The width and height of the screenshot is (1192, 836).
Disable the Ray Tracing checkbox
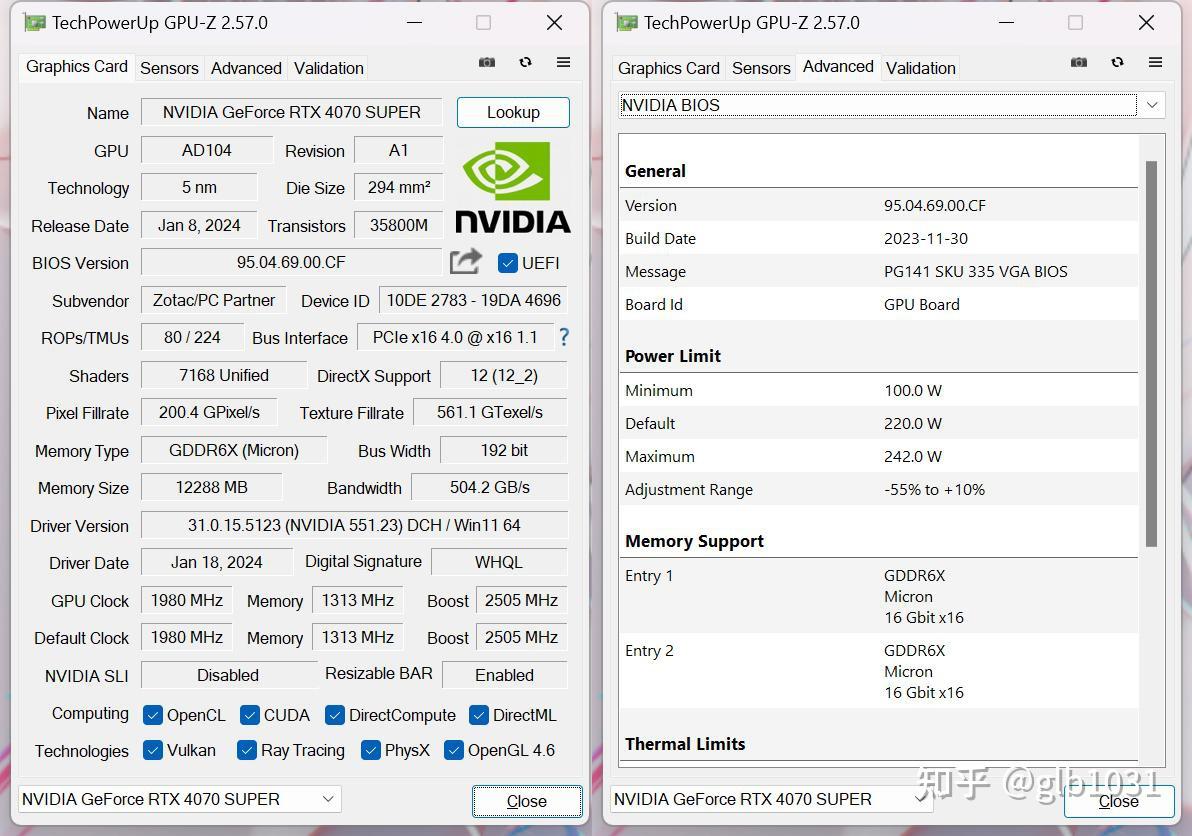pos(247,750)
